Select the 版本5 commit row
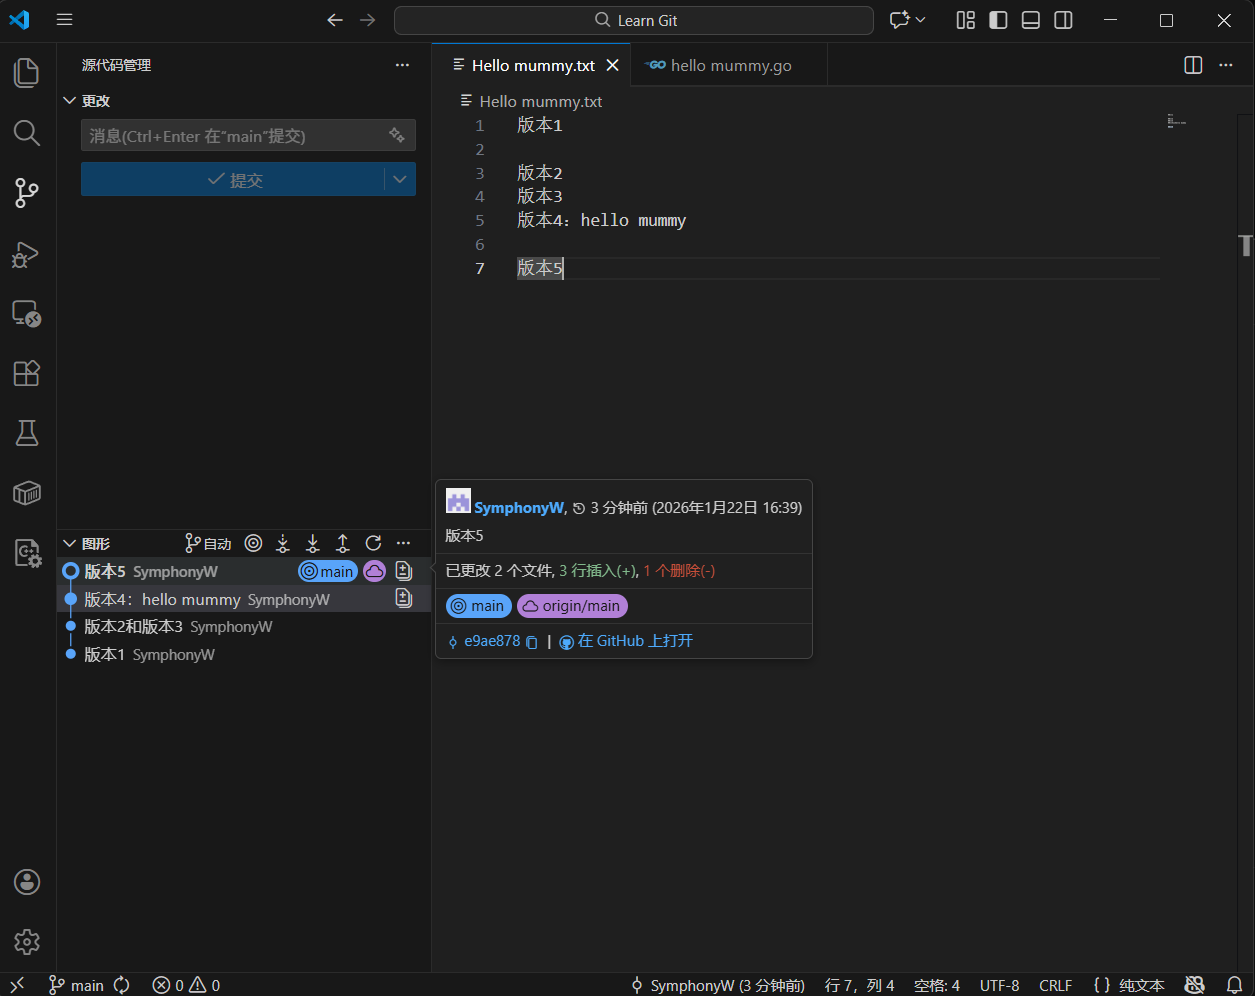 click(x=244, y=572)
